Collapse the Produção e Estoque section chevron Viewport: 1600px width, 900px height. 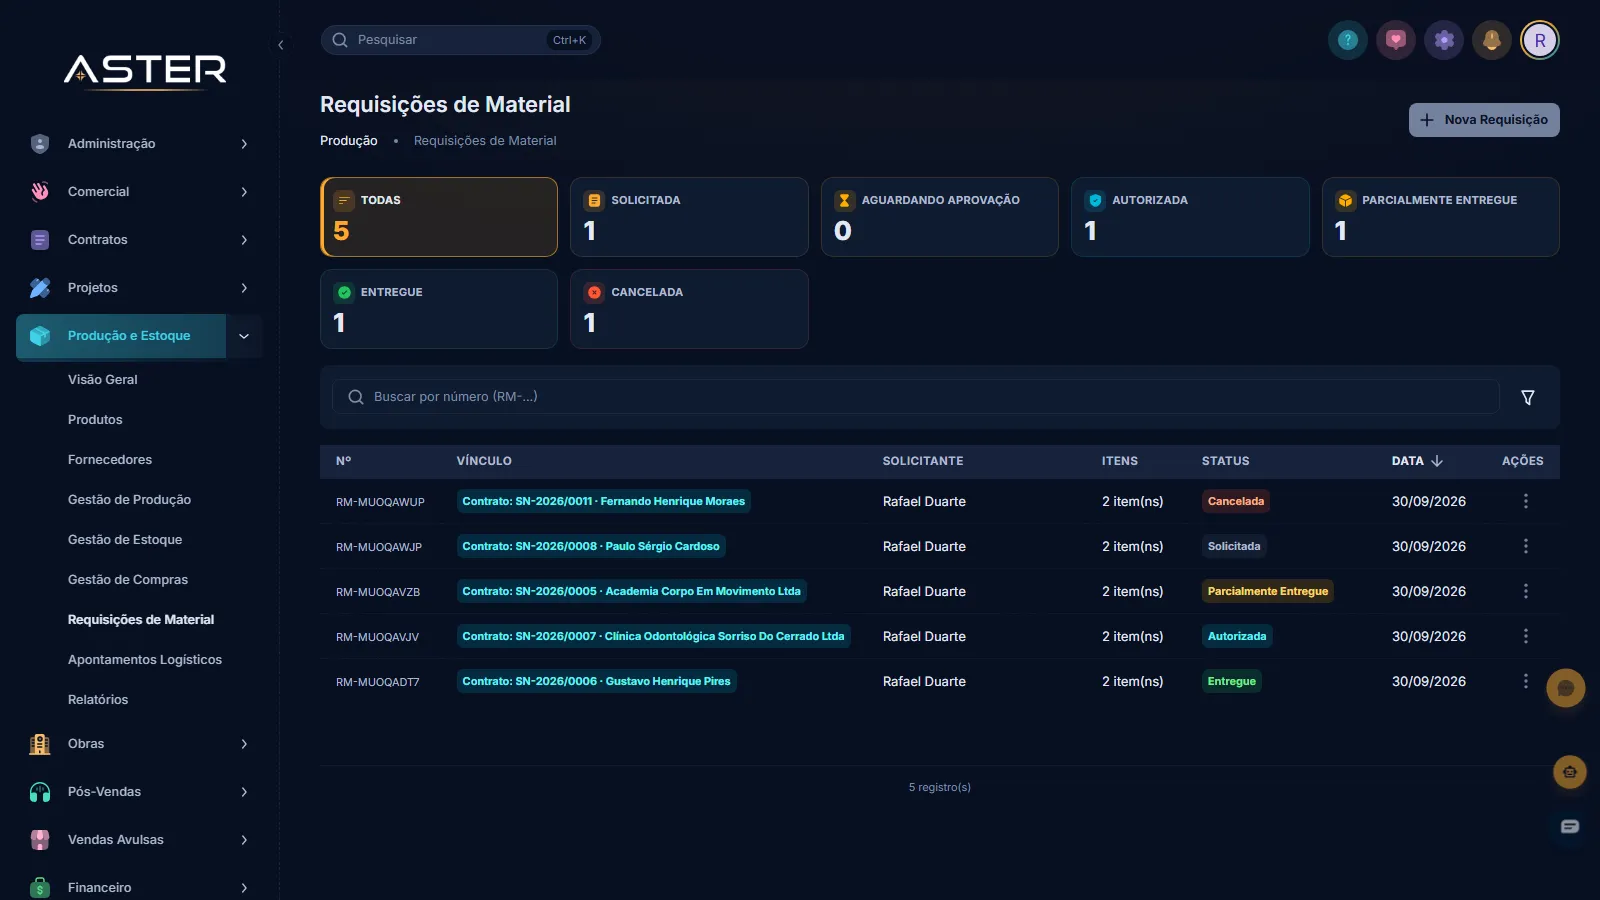tap(244, 336)
